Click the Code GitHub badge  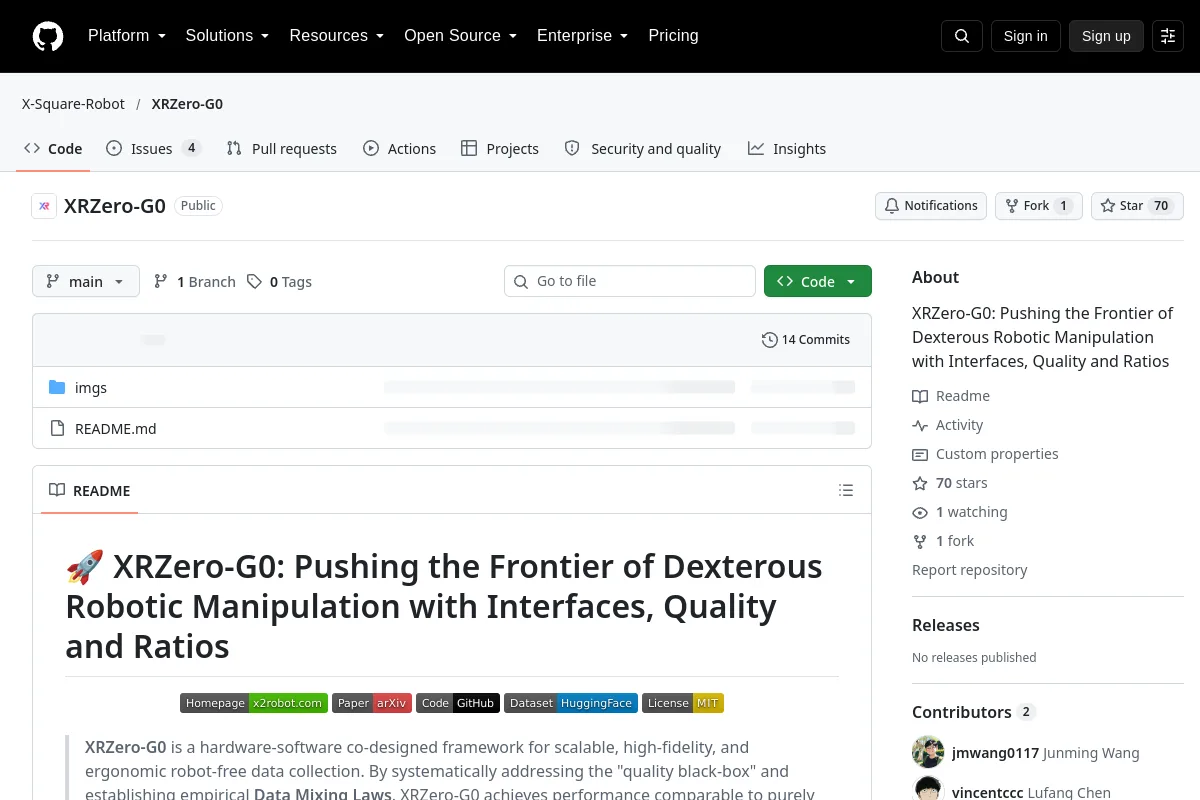pos(458,703)
